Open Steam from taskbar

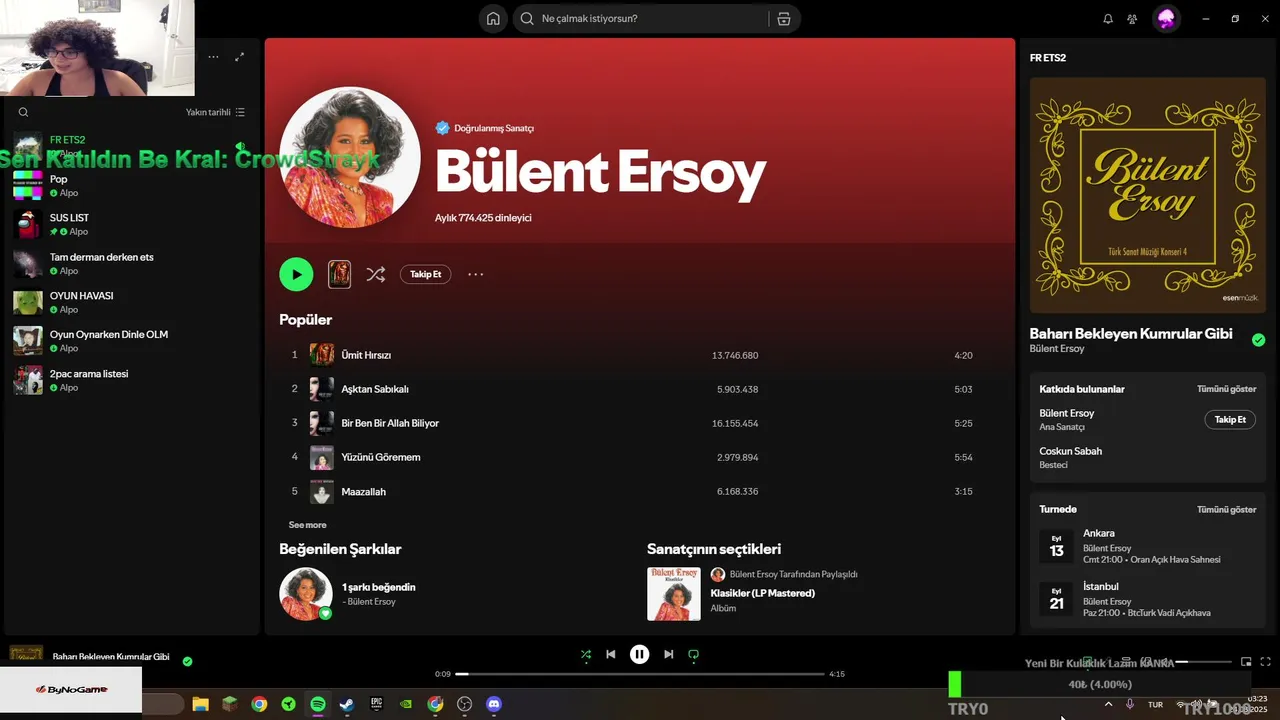(x=347, y=704)
